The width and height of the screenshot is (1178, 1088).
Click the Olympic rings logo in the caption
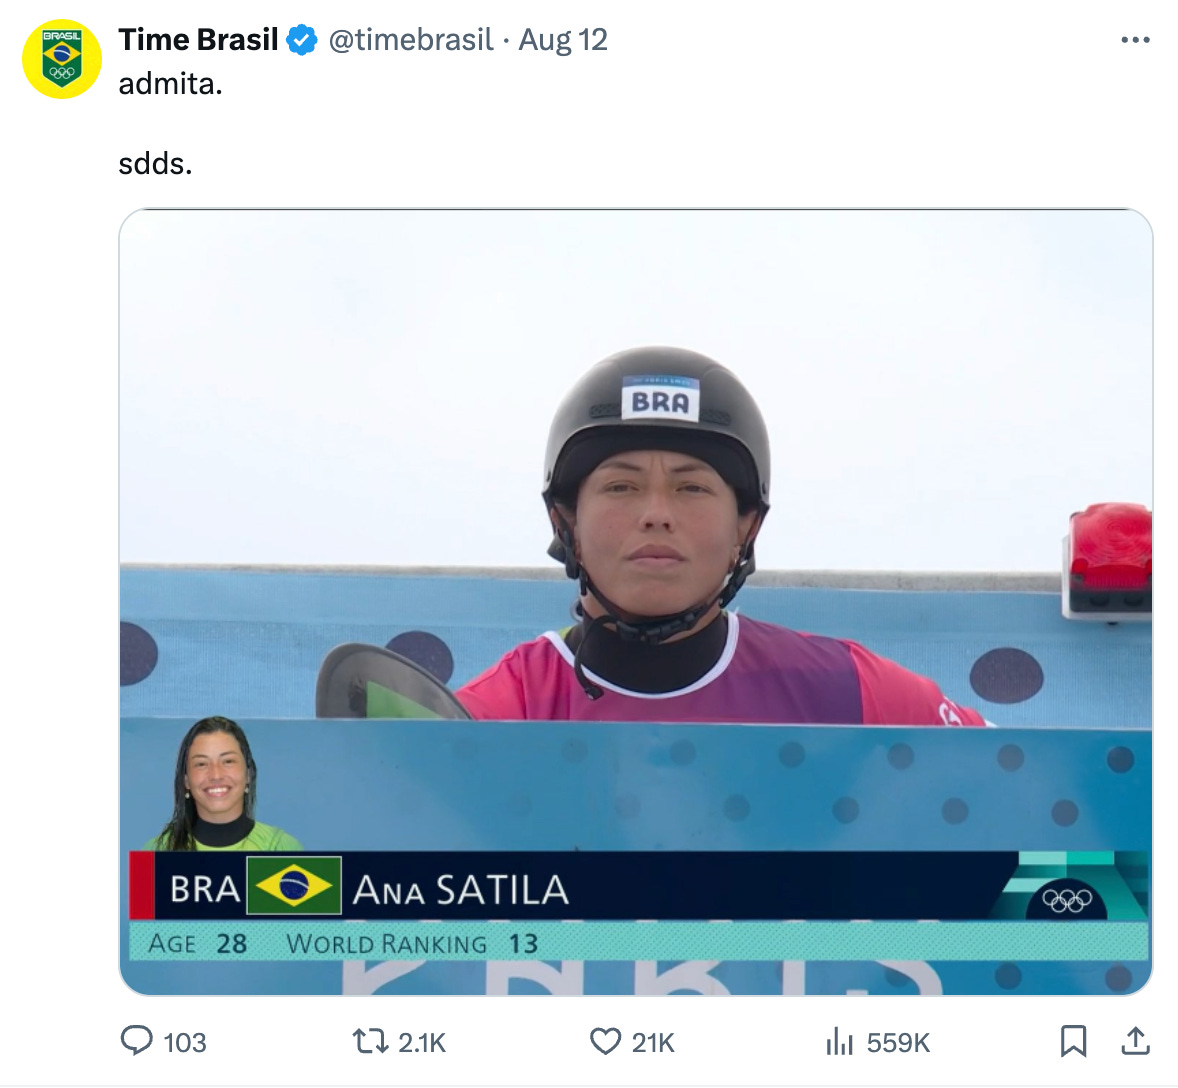(1067, 899)
